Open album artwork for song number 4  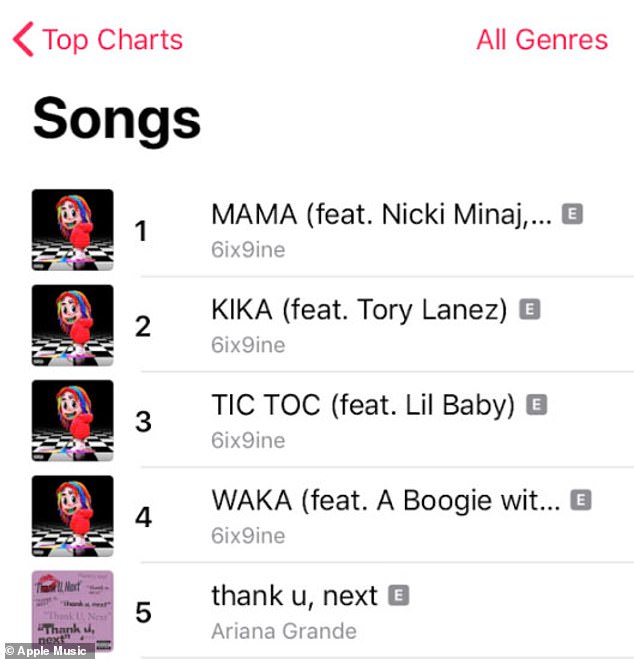(x=73, y=516)
